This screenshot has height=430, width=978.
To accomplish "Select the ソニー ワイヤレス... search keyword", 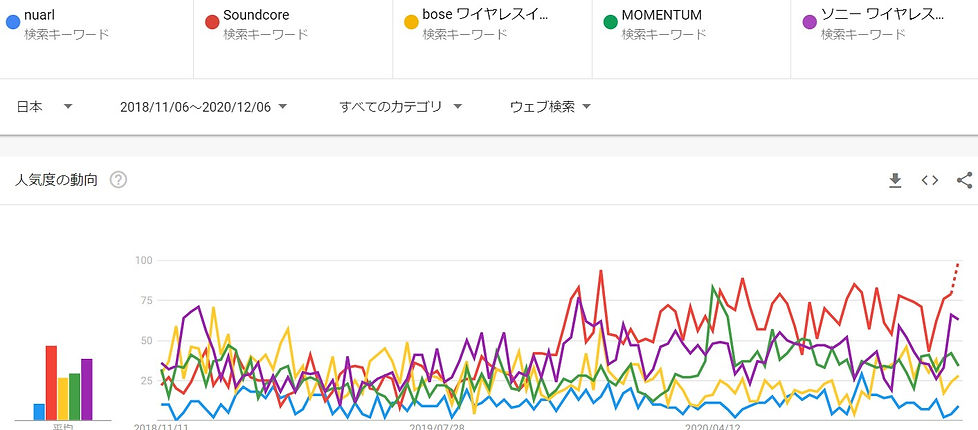I will pyautogui.click(x=882, y=15).
